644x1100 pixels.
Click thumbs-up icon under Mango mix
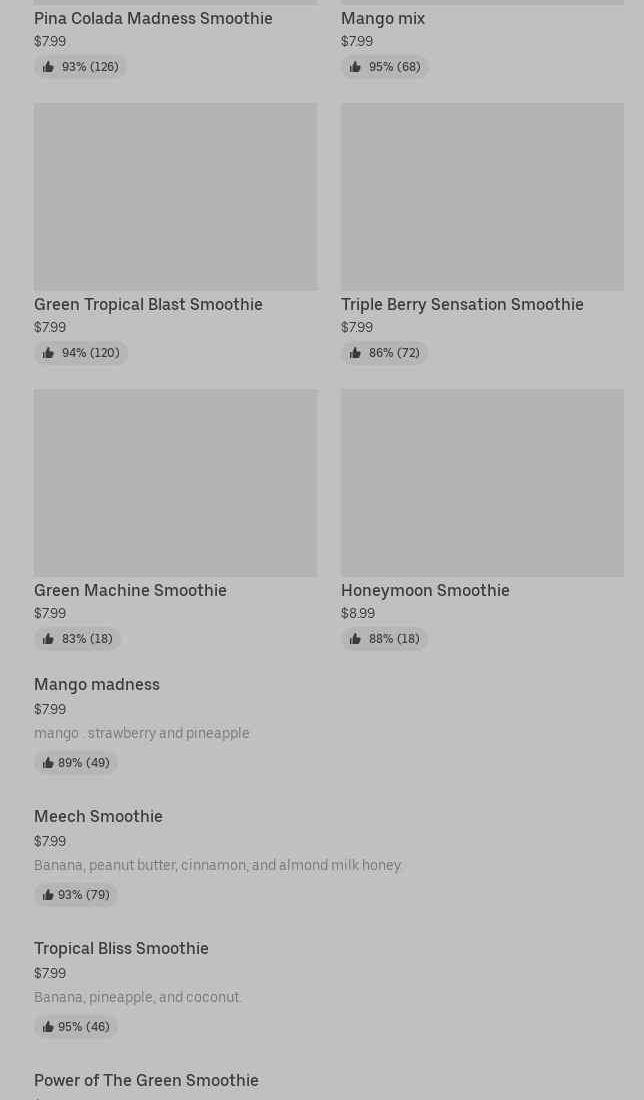point(355,67)
